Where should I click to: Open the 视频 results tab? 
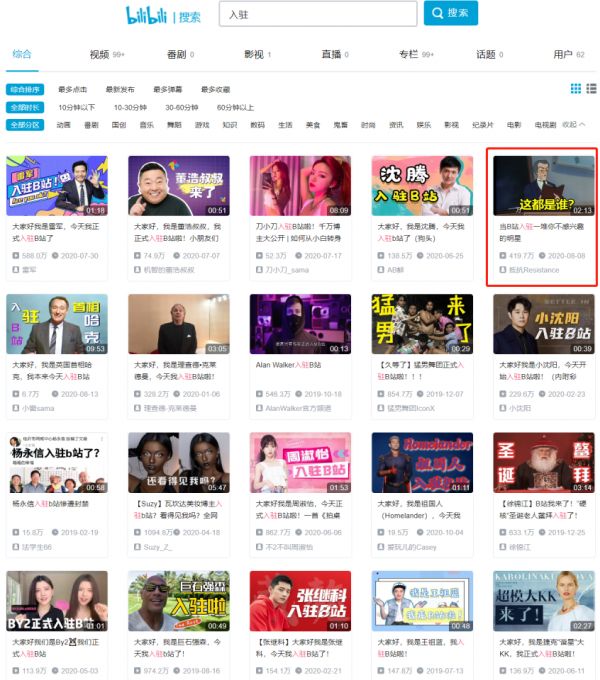[99, 54]
